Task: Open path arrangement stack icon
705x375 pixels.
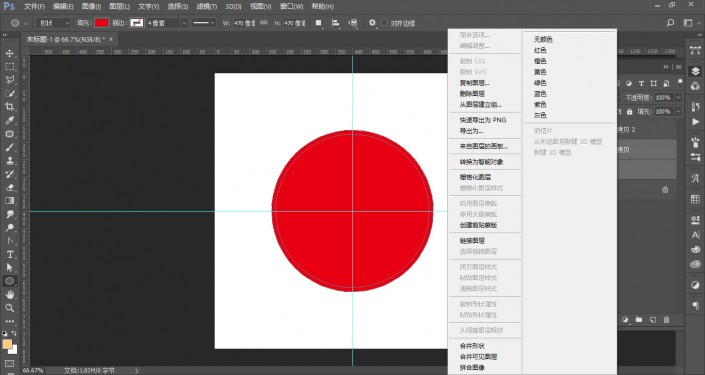Action: [x=353, y=23]
